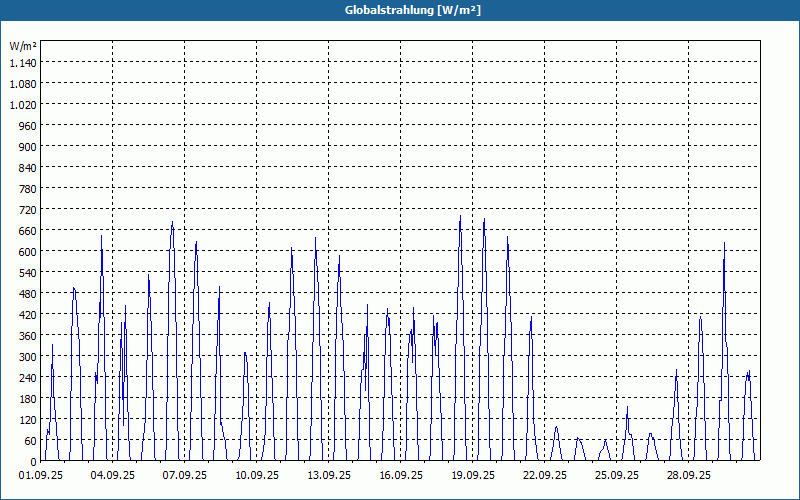Image resolution: width=800 pixels, height=500 pixels.
Task: Click the 60 y-axis label
Action: coord(31,441)
